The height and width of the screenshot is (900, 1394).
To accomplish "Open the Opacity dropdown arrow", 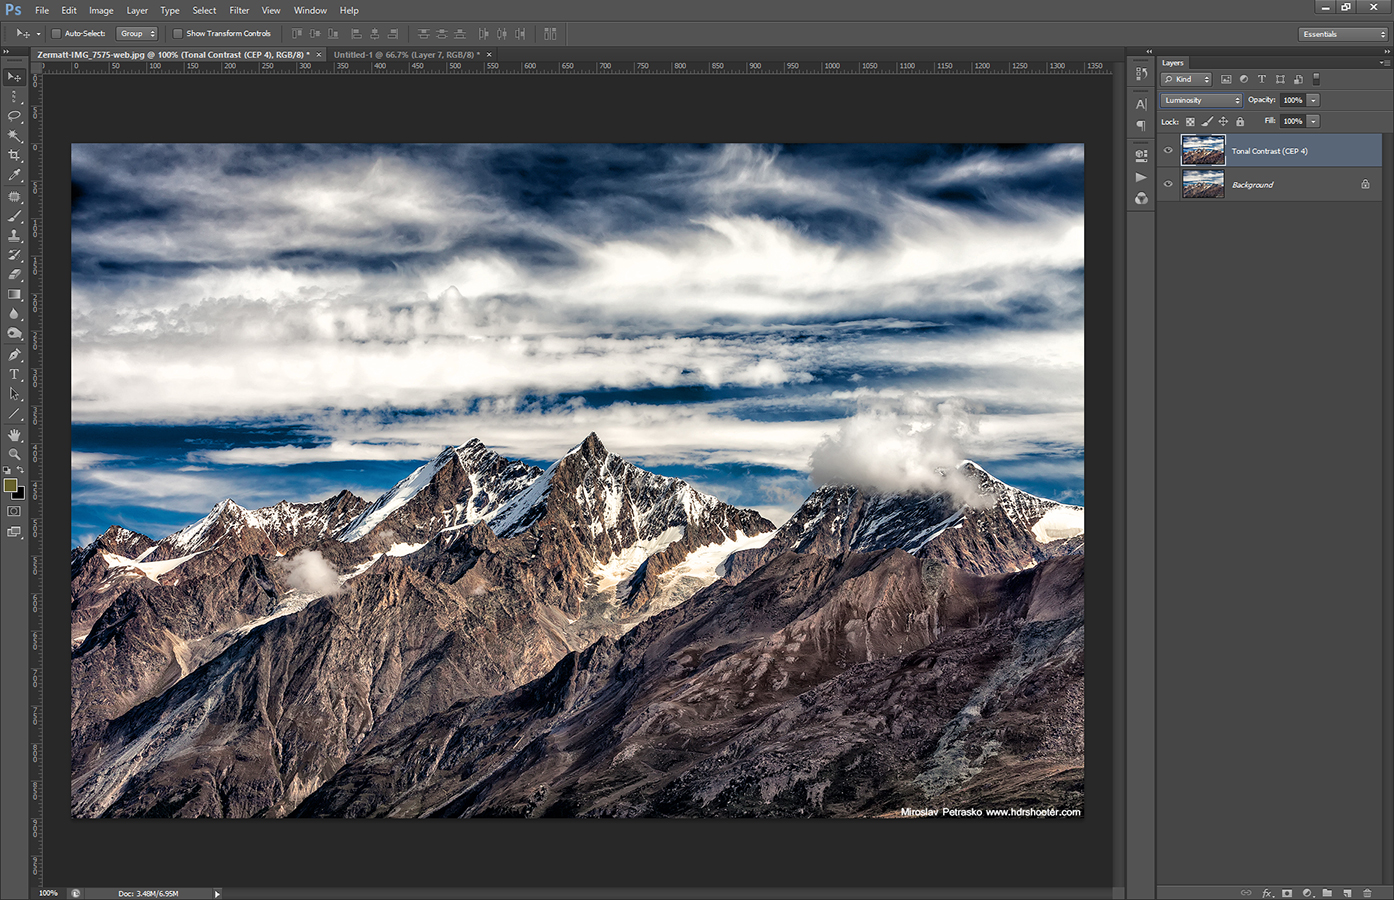I will tap(1313, 99).
